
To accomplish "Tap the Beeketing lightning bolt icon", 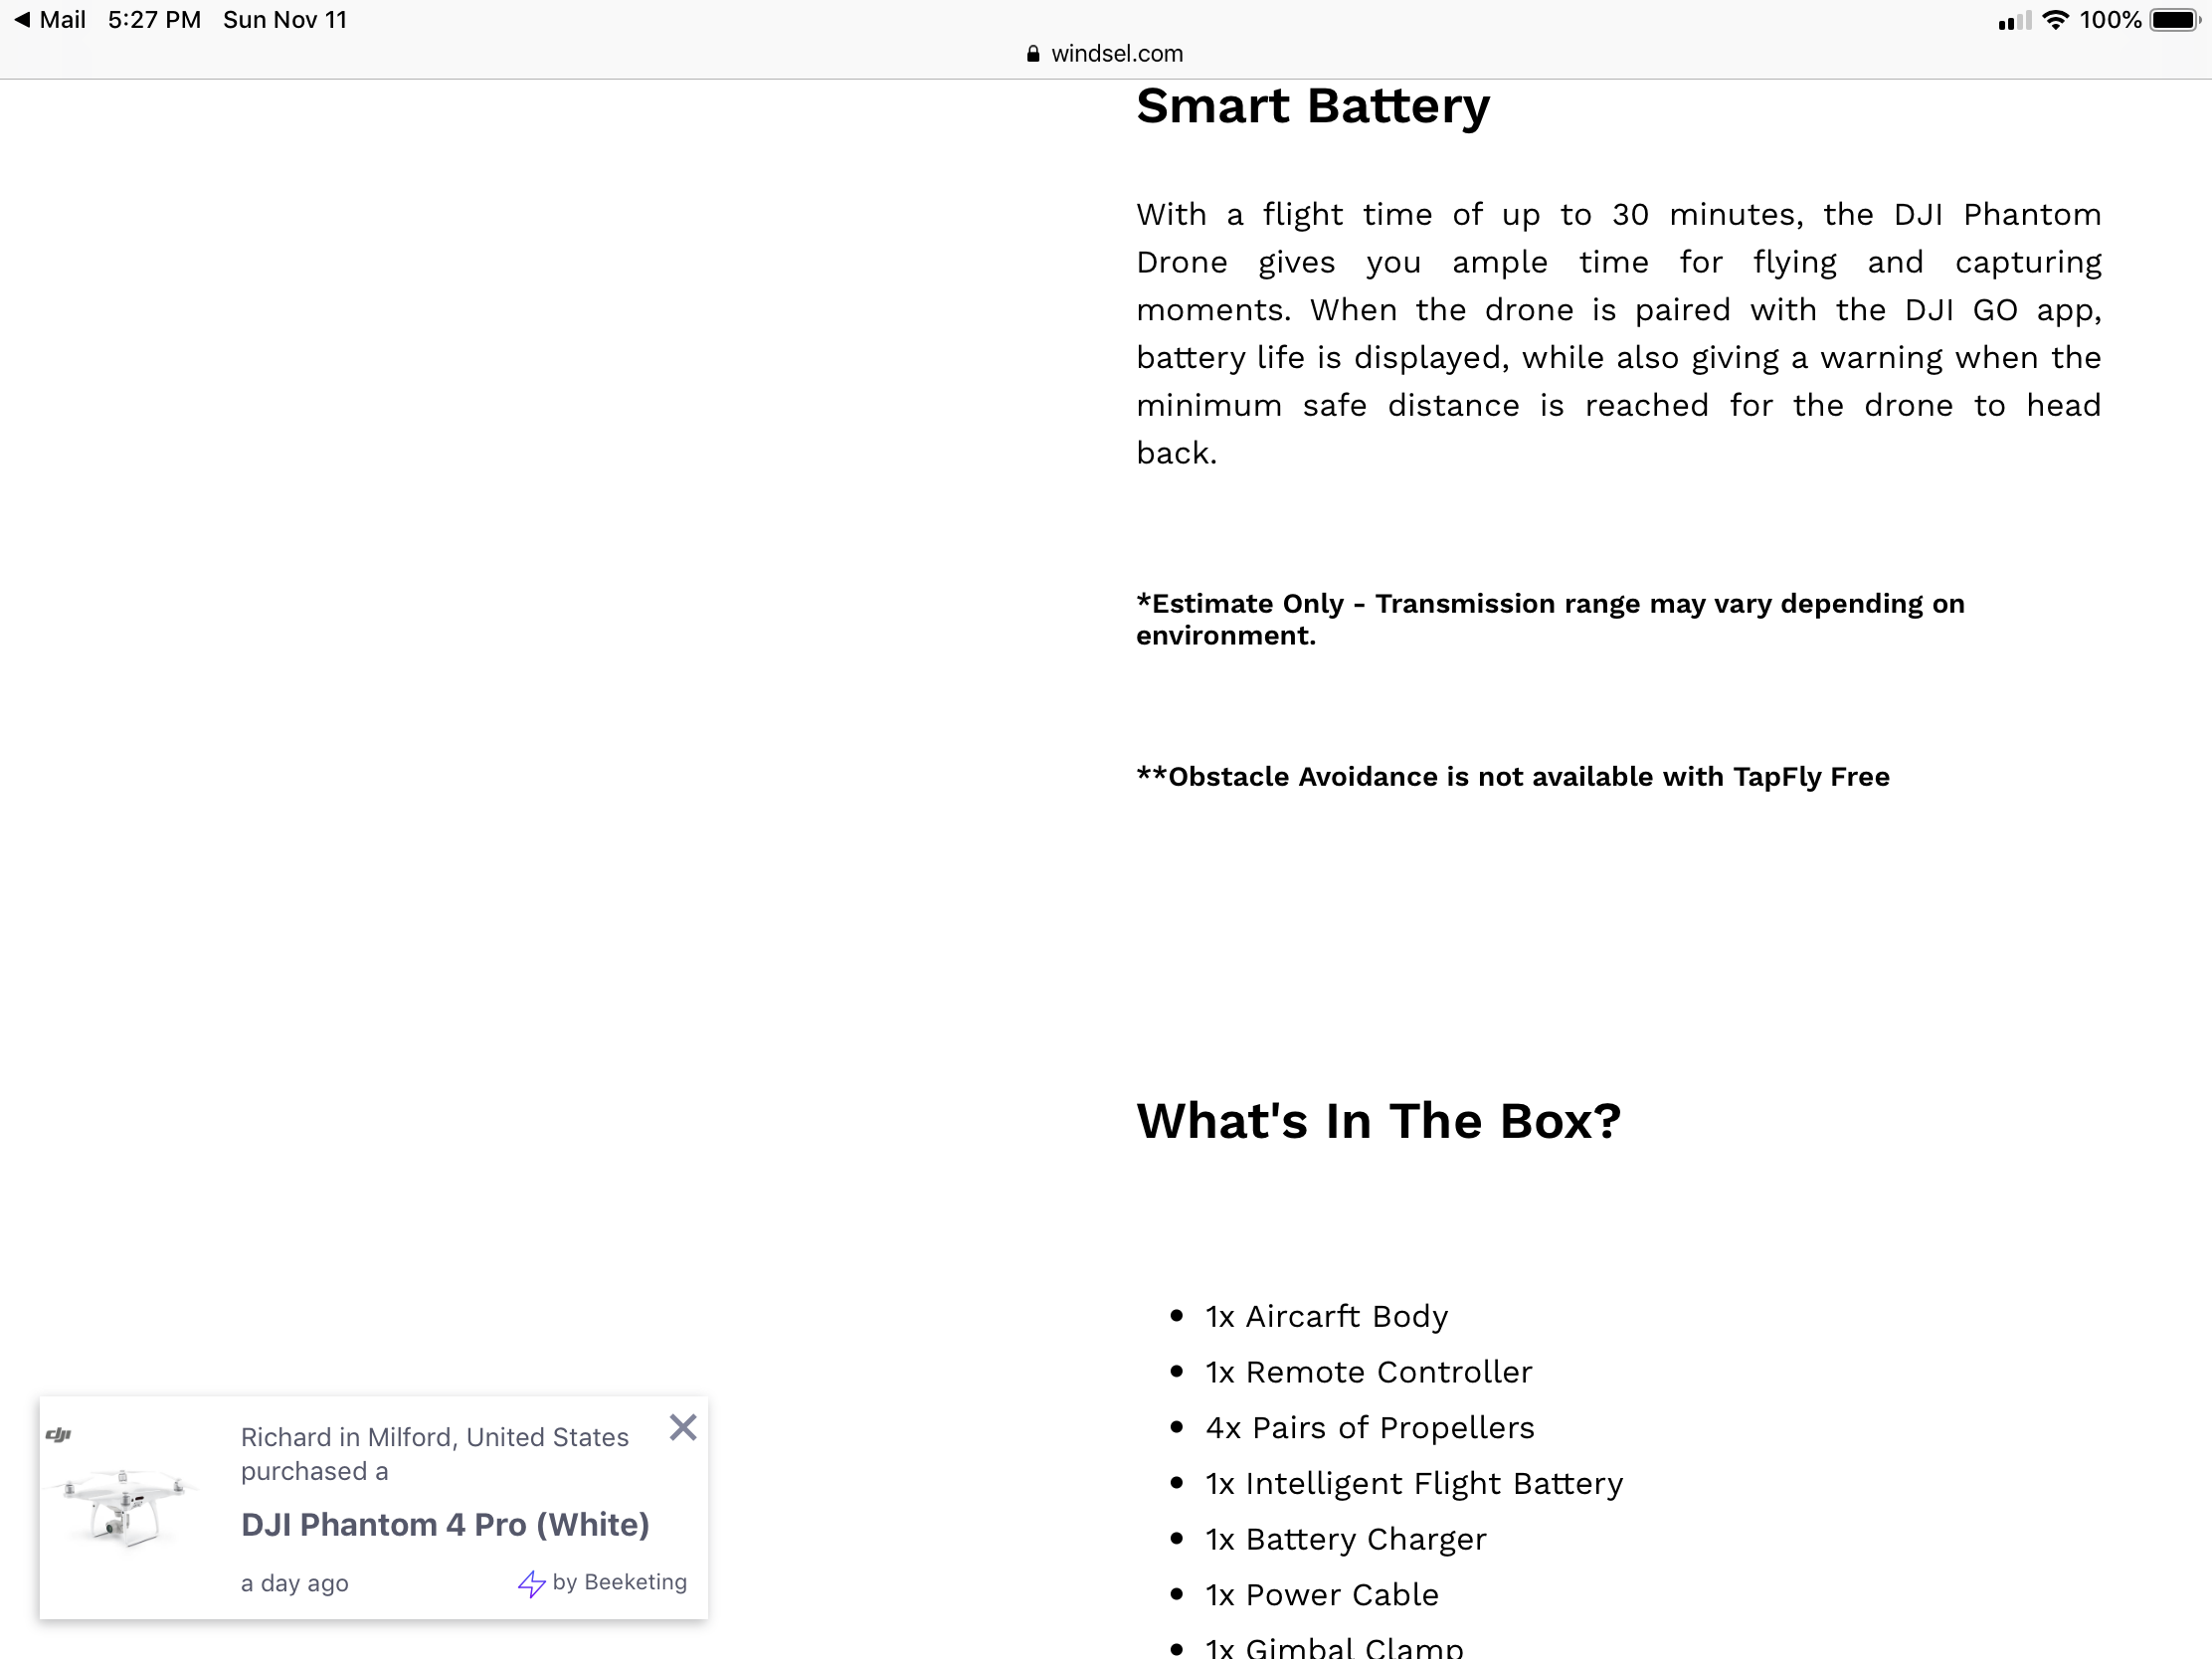I will pyautogui.click(x=531, y=1583).
